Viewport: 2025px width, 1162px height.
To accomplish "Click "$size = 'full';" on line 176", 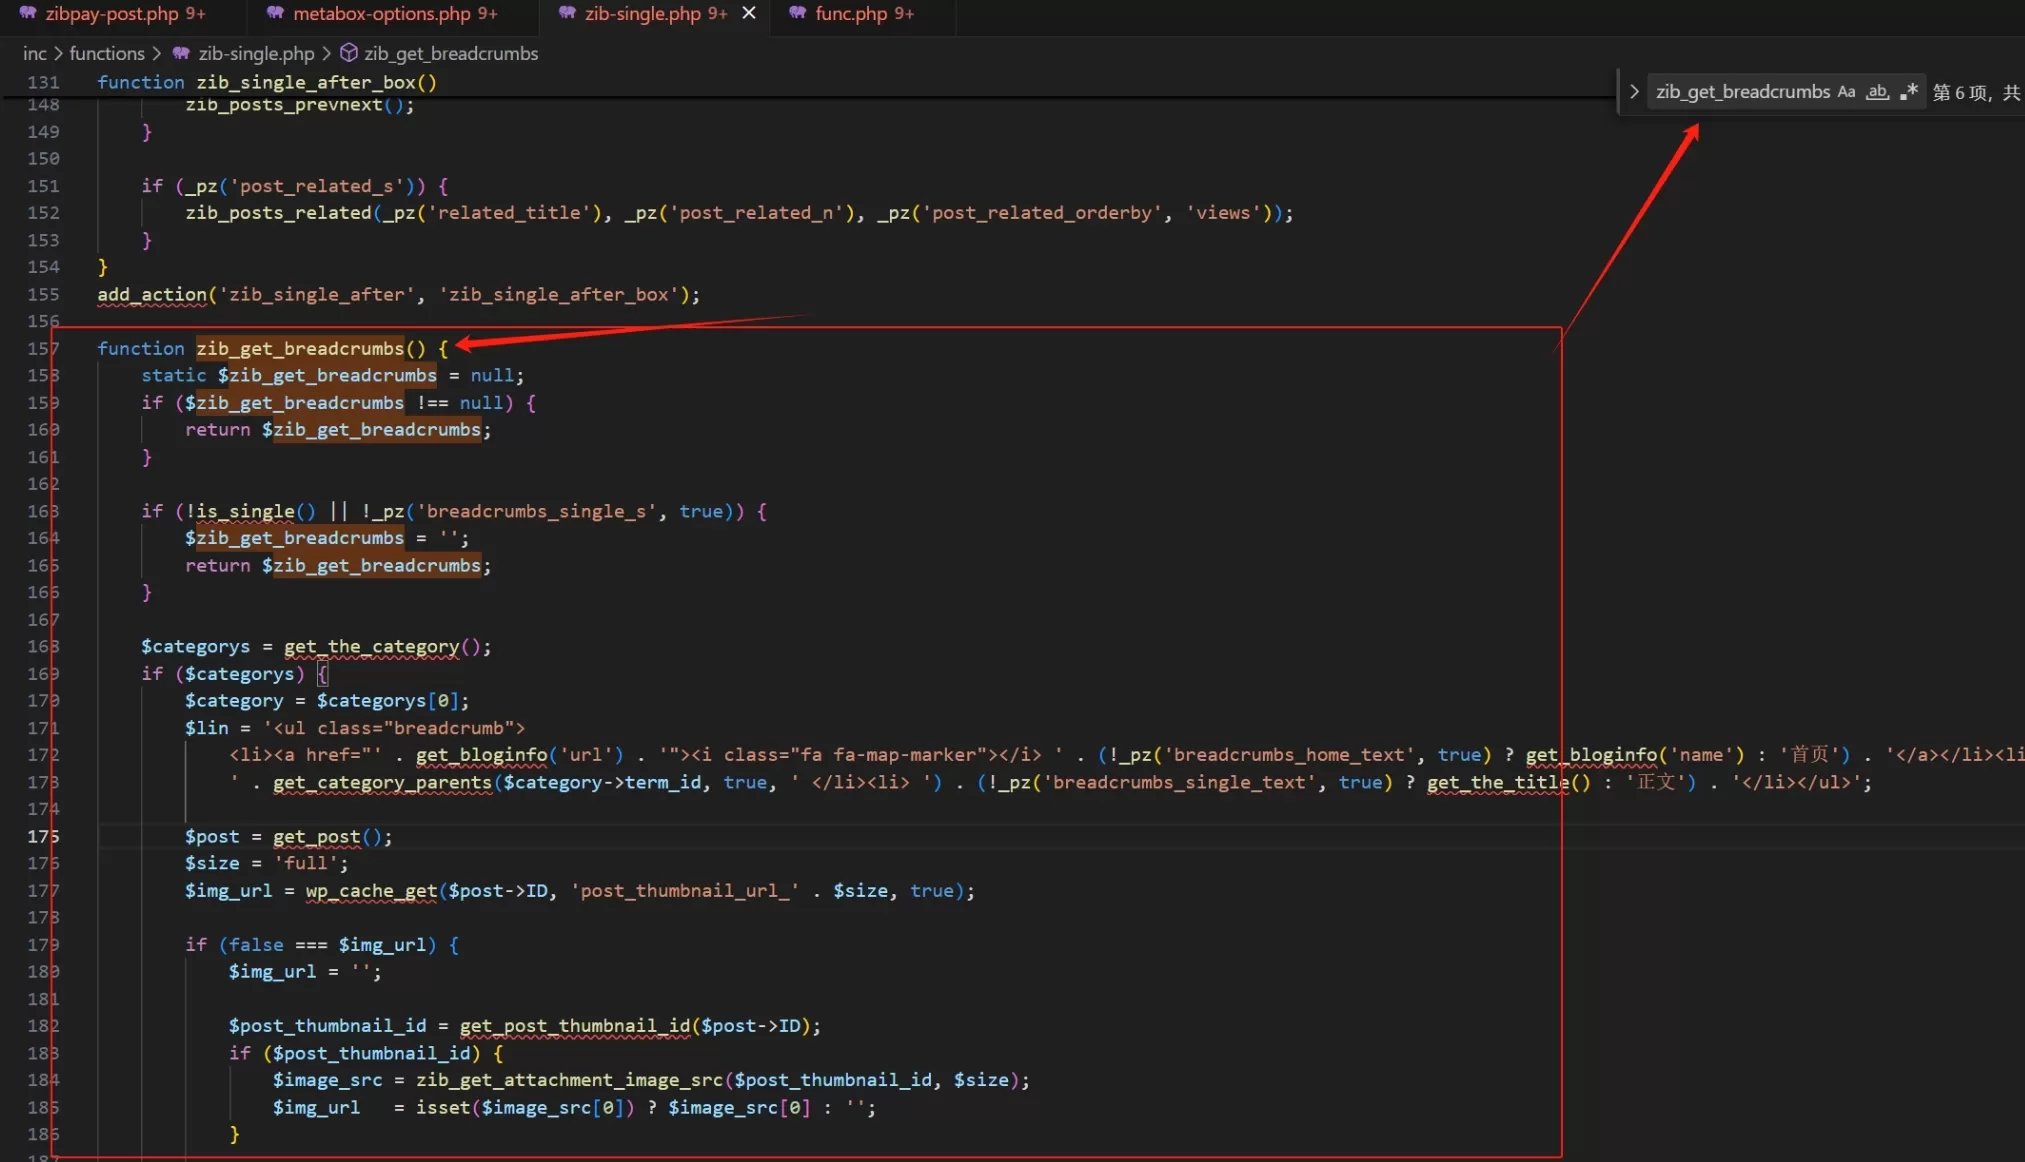I will (267, 863).
